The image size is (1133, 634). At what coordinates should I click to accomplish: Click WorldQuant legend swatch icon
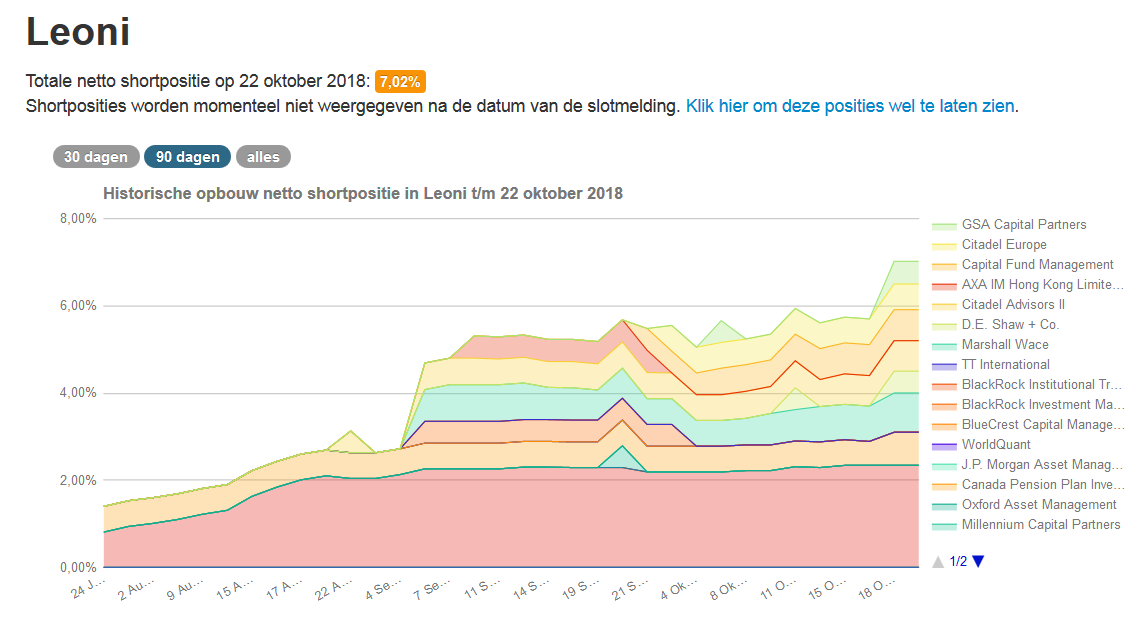point(943,446)
